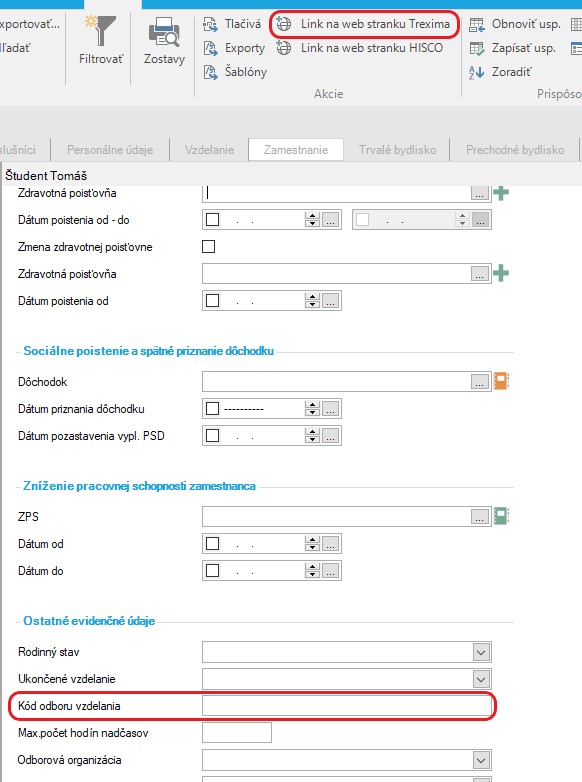
Task: Enable the Dátum priznania dôchodku date checkbox
Action: point(212,408)
